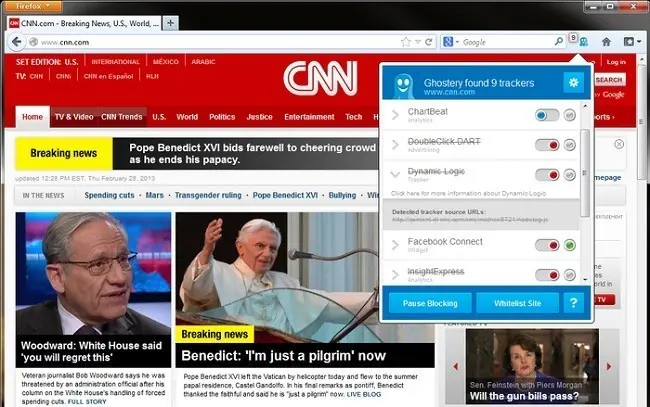Open Ghostery settings gear icon
The image size is (650, 407).
(x=574, y=82)
